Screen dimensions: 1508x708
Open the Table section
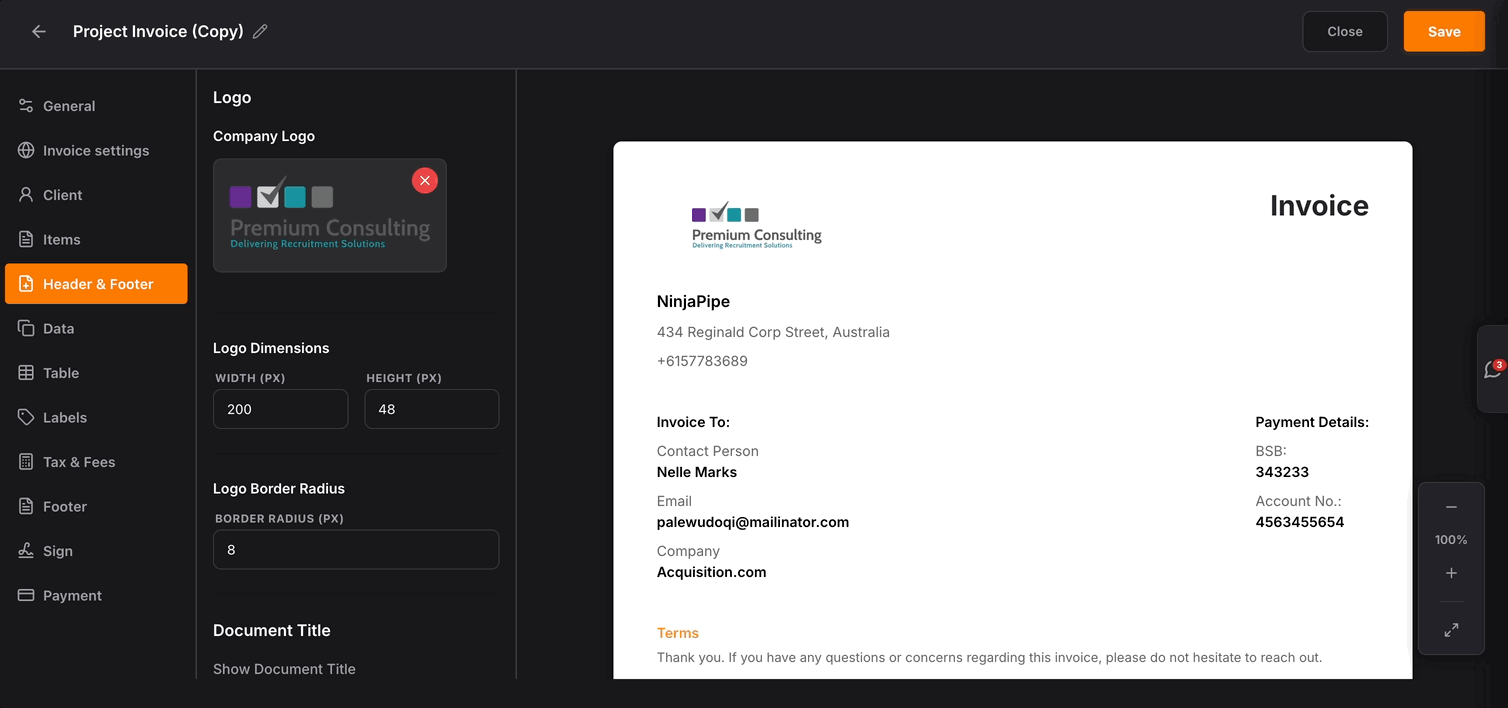tap(61, 373)
